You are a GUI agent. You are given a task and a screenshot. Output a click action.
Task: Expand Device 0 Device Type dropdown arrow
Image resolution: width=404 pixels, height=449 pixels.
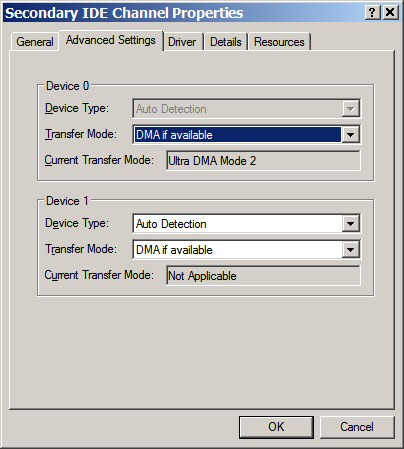click(x=350, y=109)
